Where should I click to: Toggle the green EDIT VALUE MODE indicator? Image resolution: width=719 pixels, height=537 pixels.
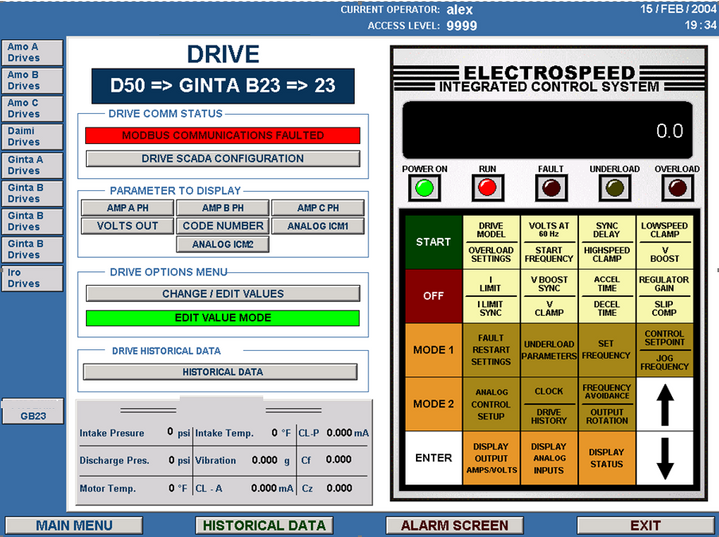pyautogui.click(x=223, y=318)
